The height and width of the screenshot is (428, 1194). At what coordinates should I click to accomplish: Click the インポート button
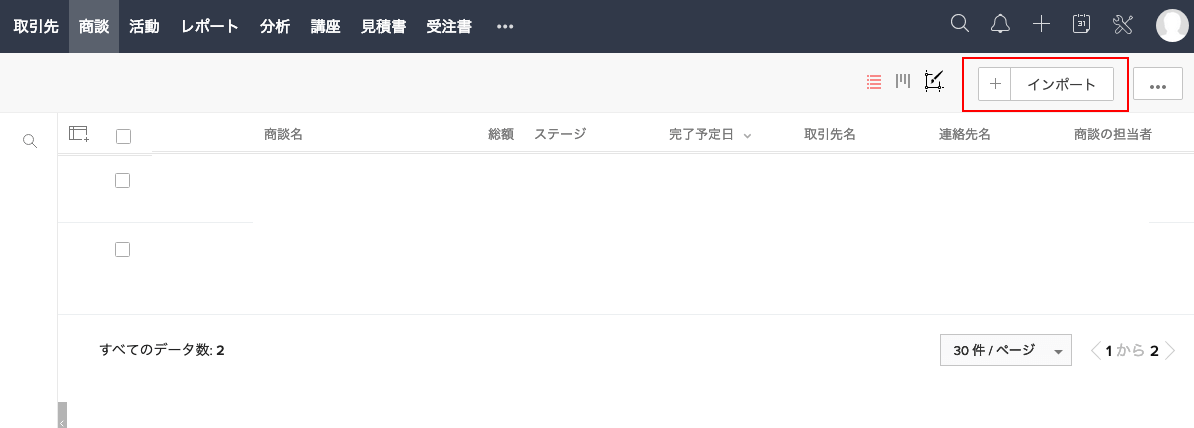tap(1062, 85)
